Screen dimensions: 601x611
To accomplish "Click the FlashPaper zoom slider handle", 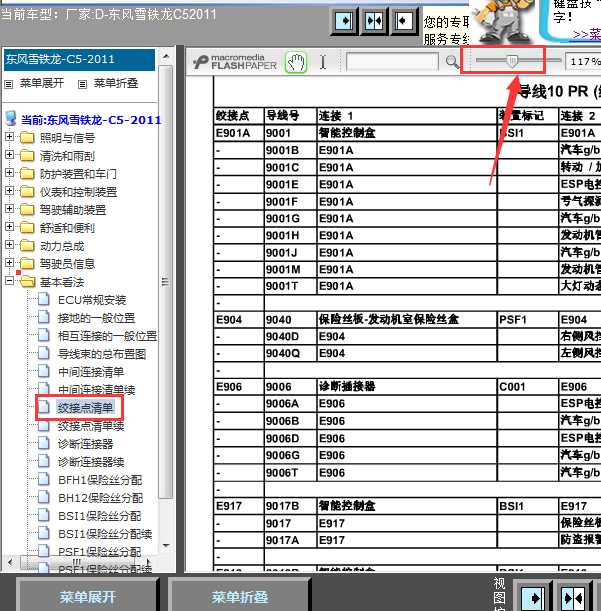I will (512, 60).
